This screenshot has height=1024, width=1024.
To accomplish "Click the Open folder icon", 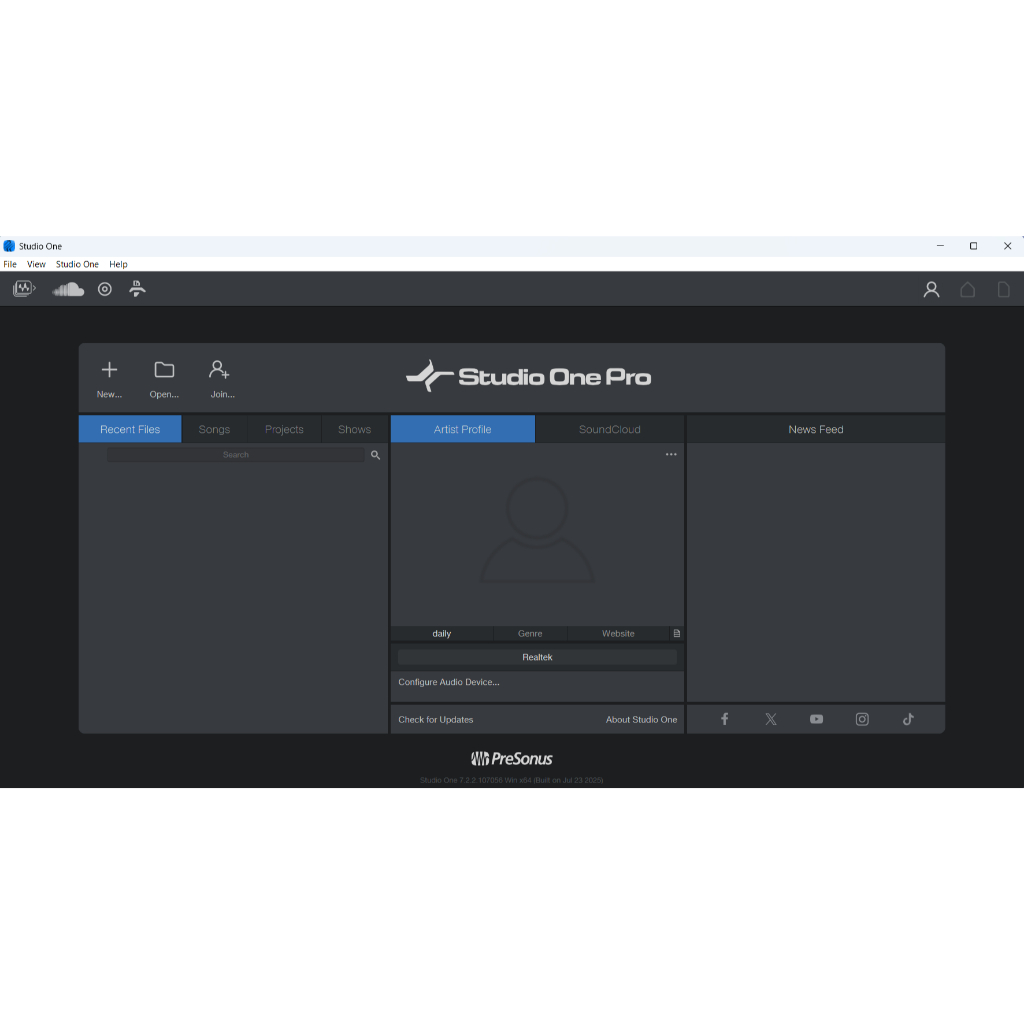I will (x=164, y=370).
